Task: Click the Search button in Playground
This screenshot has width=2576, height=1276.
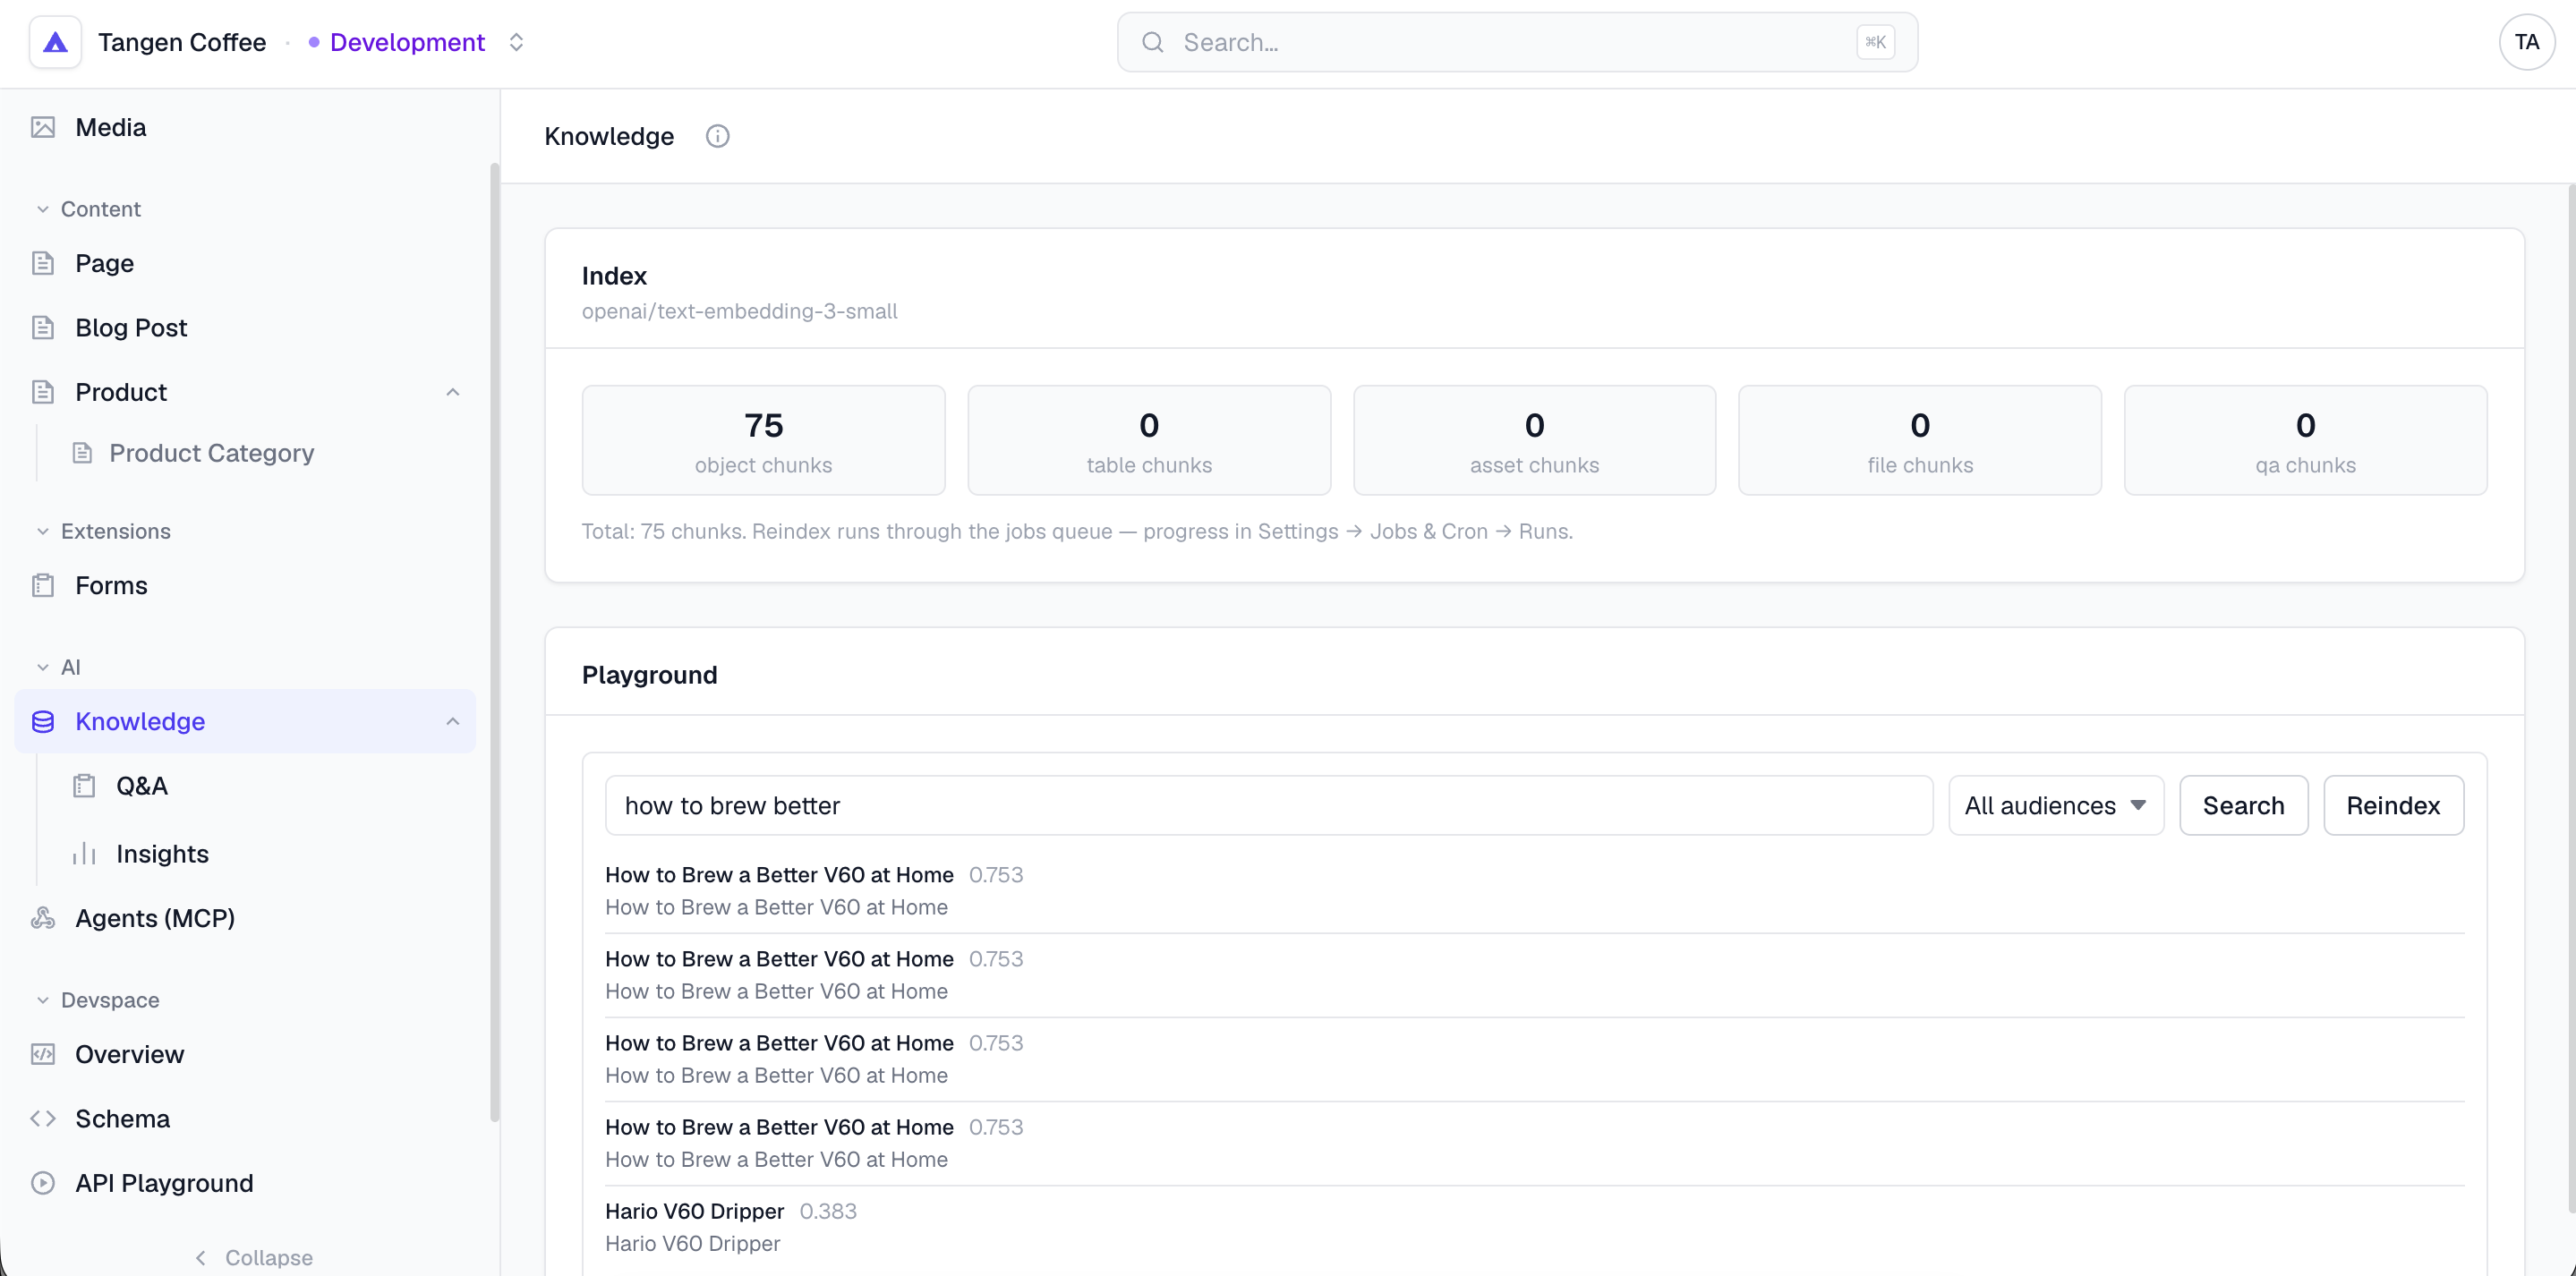Action: (2243, 805)
